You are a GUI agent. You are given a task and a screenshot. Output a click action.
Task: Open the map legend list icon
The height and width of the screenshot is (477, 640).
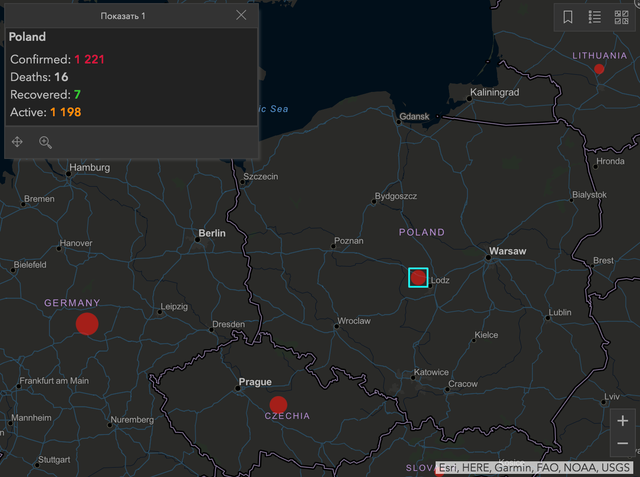pyautogui.click(x=594, y=17)
